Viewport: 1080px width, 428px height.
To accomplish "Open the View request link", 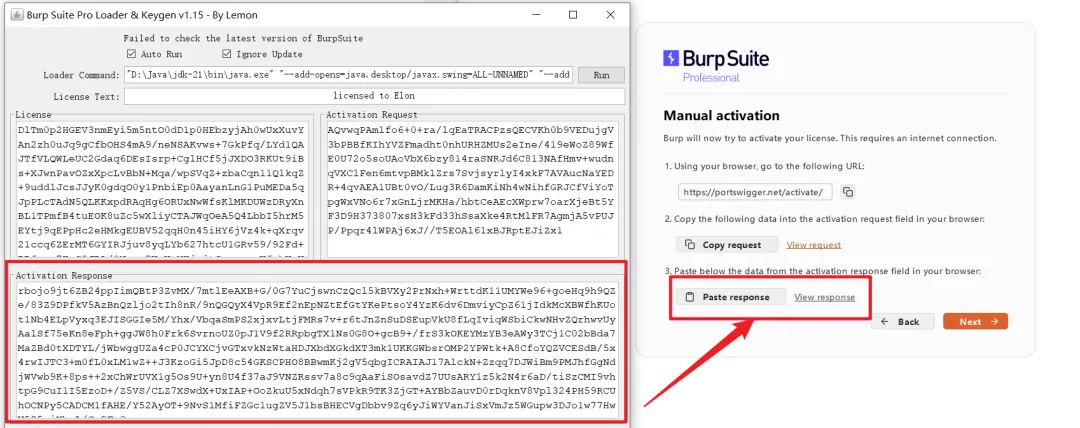I will [813, 245].
